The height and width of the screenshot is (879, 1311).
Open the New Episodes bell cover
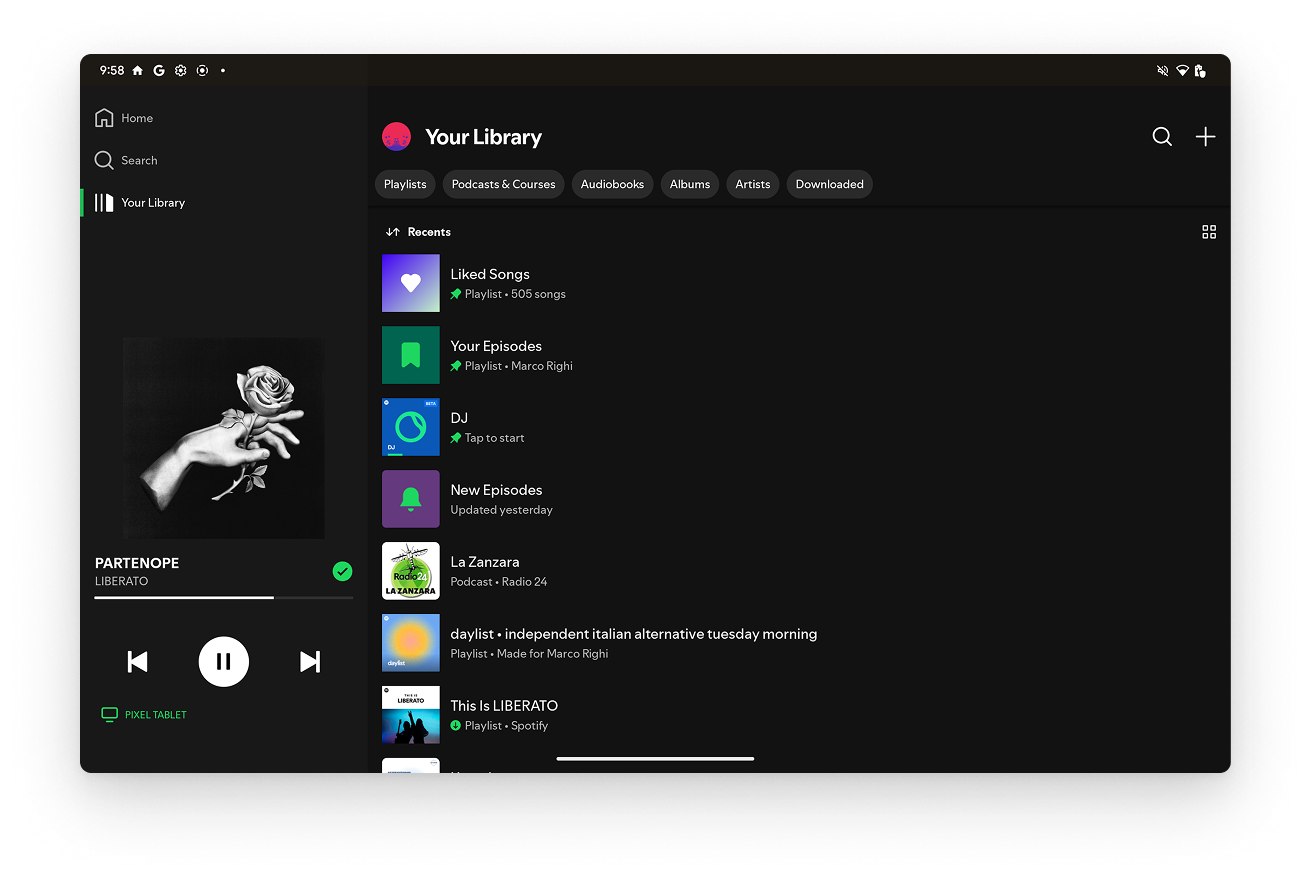(411, 499)
